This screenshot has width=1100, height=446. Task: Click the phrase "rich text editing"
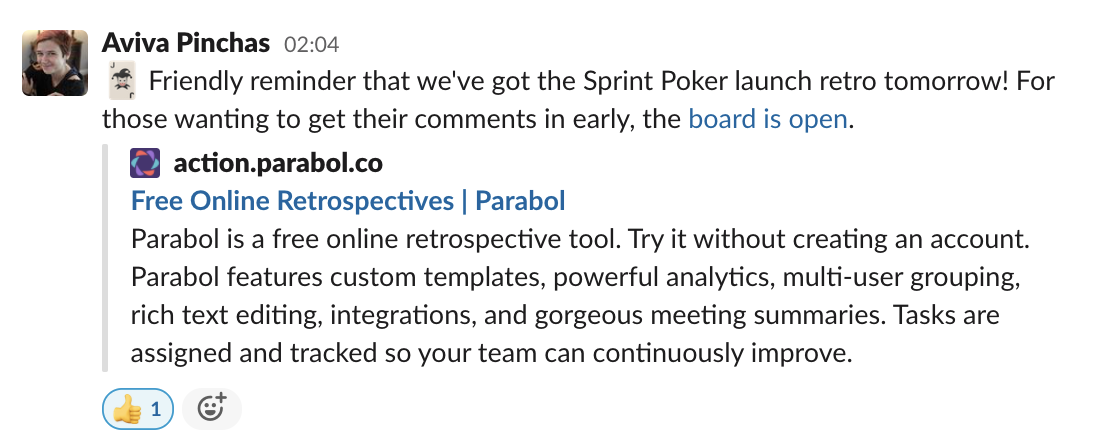click(218, 316)
